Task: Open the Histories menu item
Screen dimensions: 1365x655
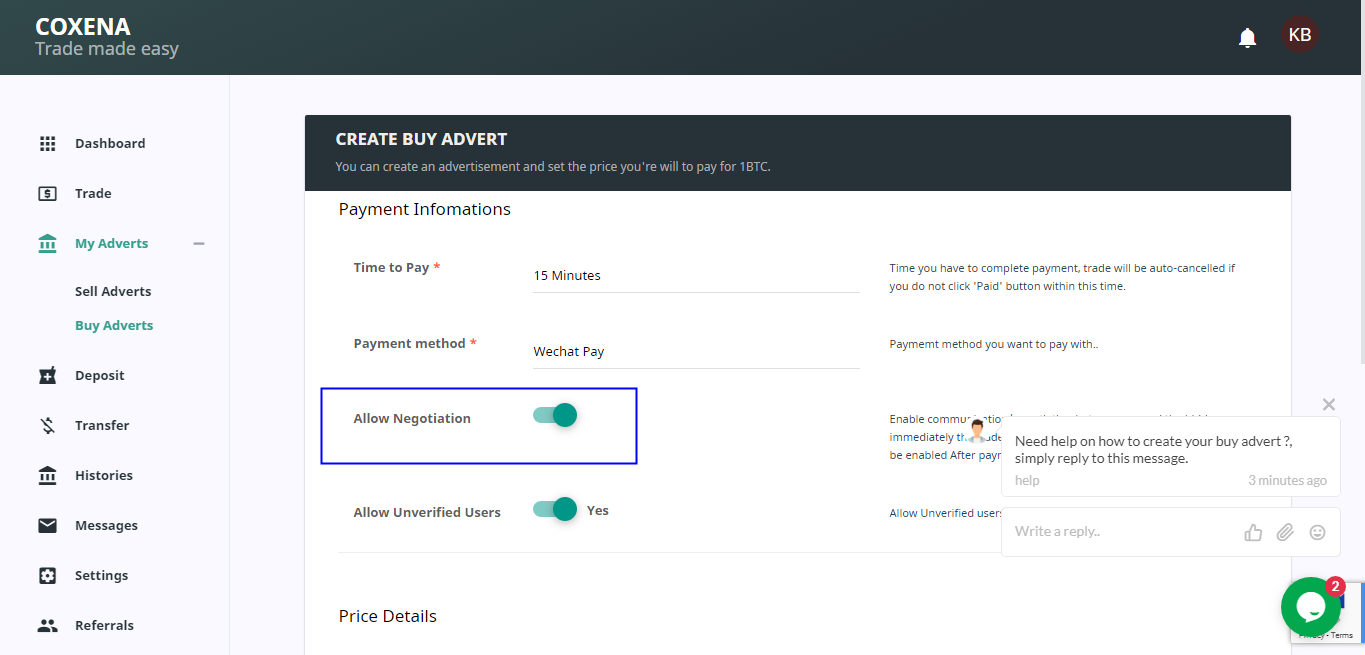Action: [x=103, y=476]
